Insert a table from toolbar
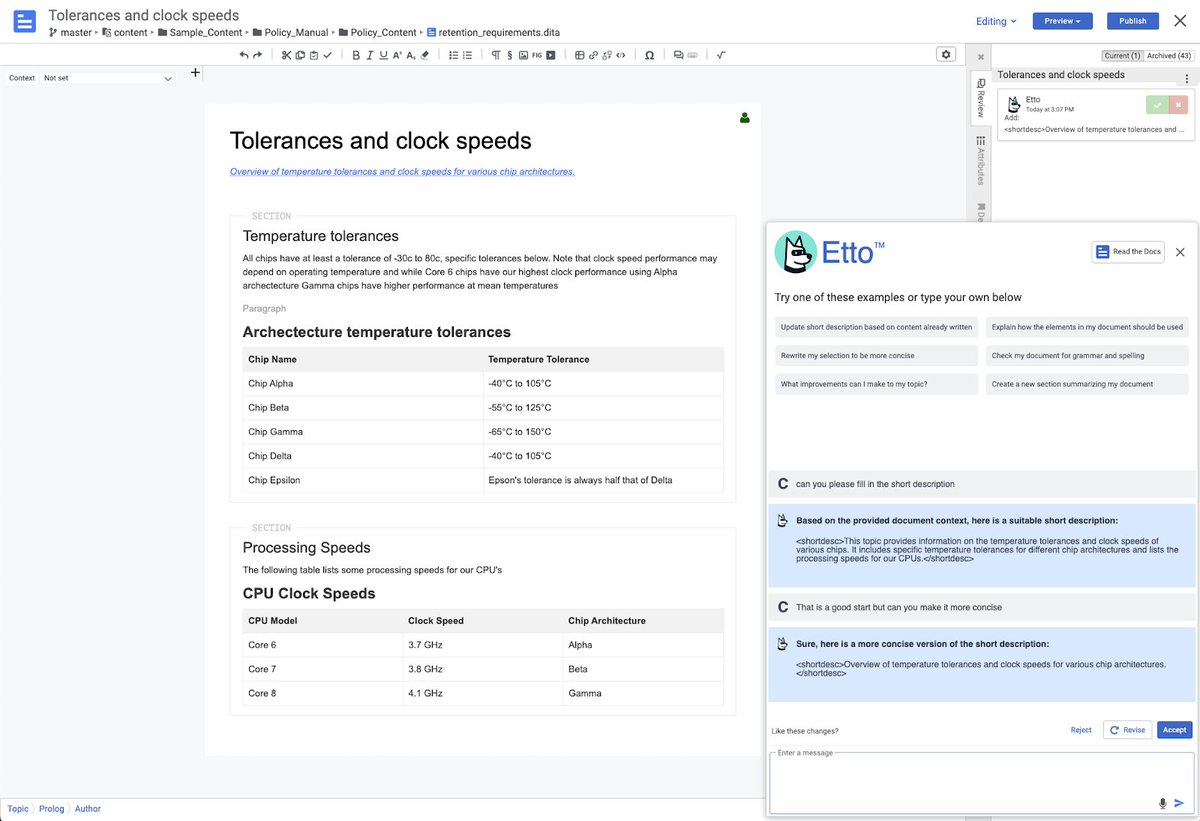This screenshot has height=821, width=1200. [x=579, y=55]
